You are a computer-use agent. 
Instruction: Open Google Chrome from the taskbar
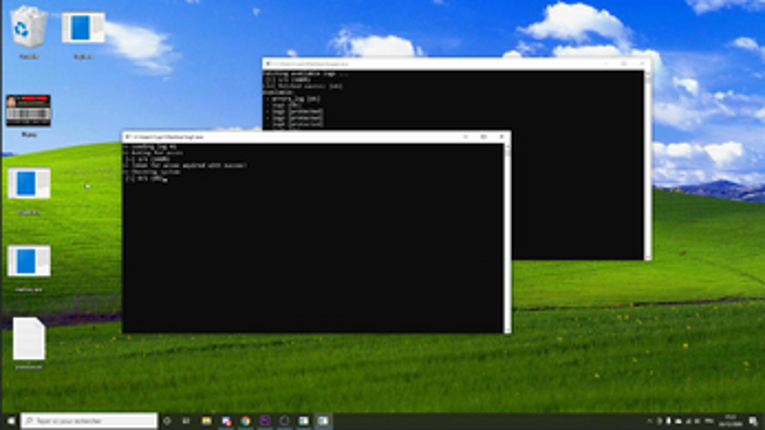coord(245,421)
